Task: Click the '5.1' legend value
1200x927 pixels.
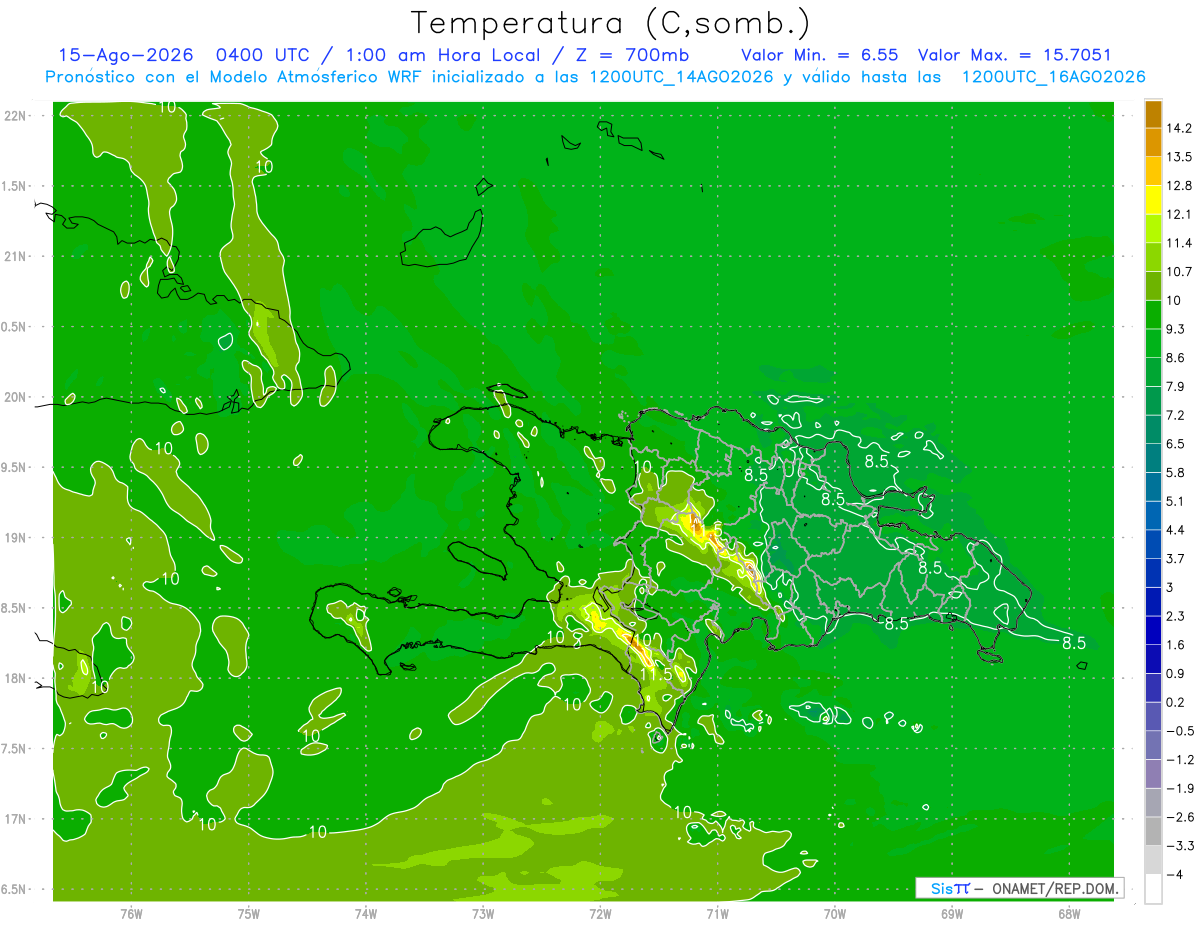Action: [x=1177, y=501]
